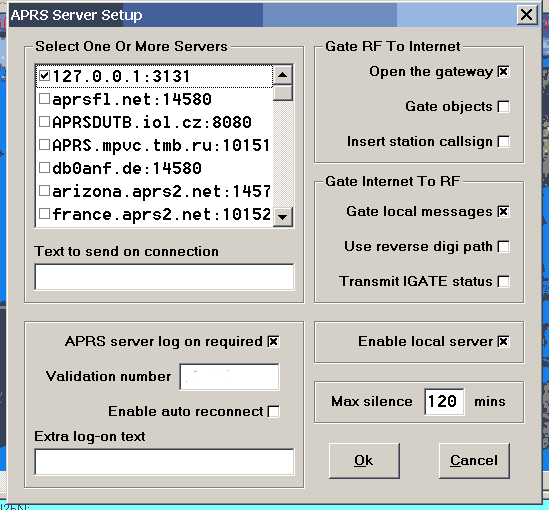Click the Text to send on connection field

click(164, 277)
